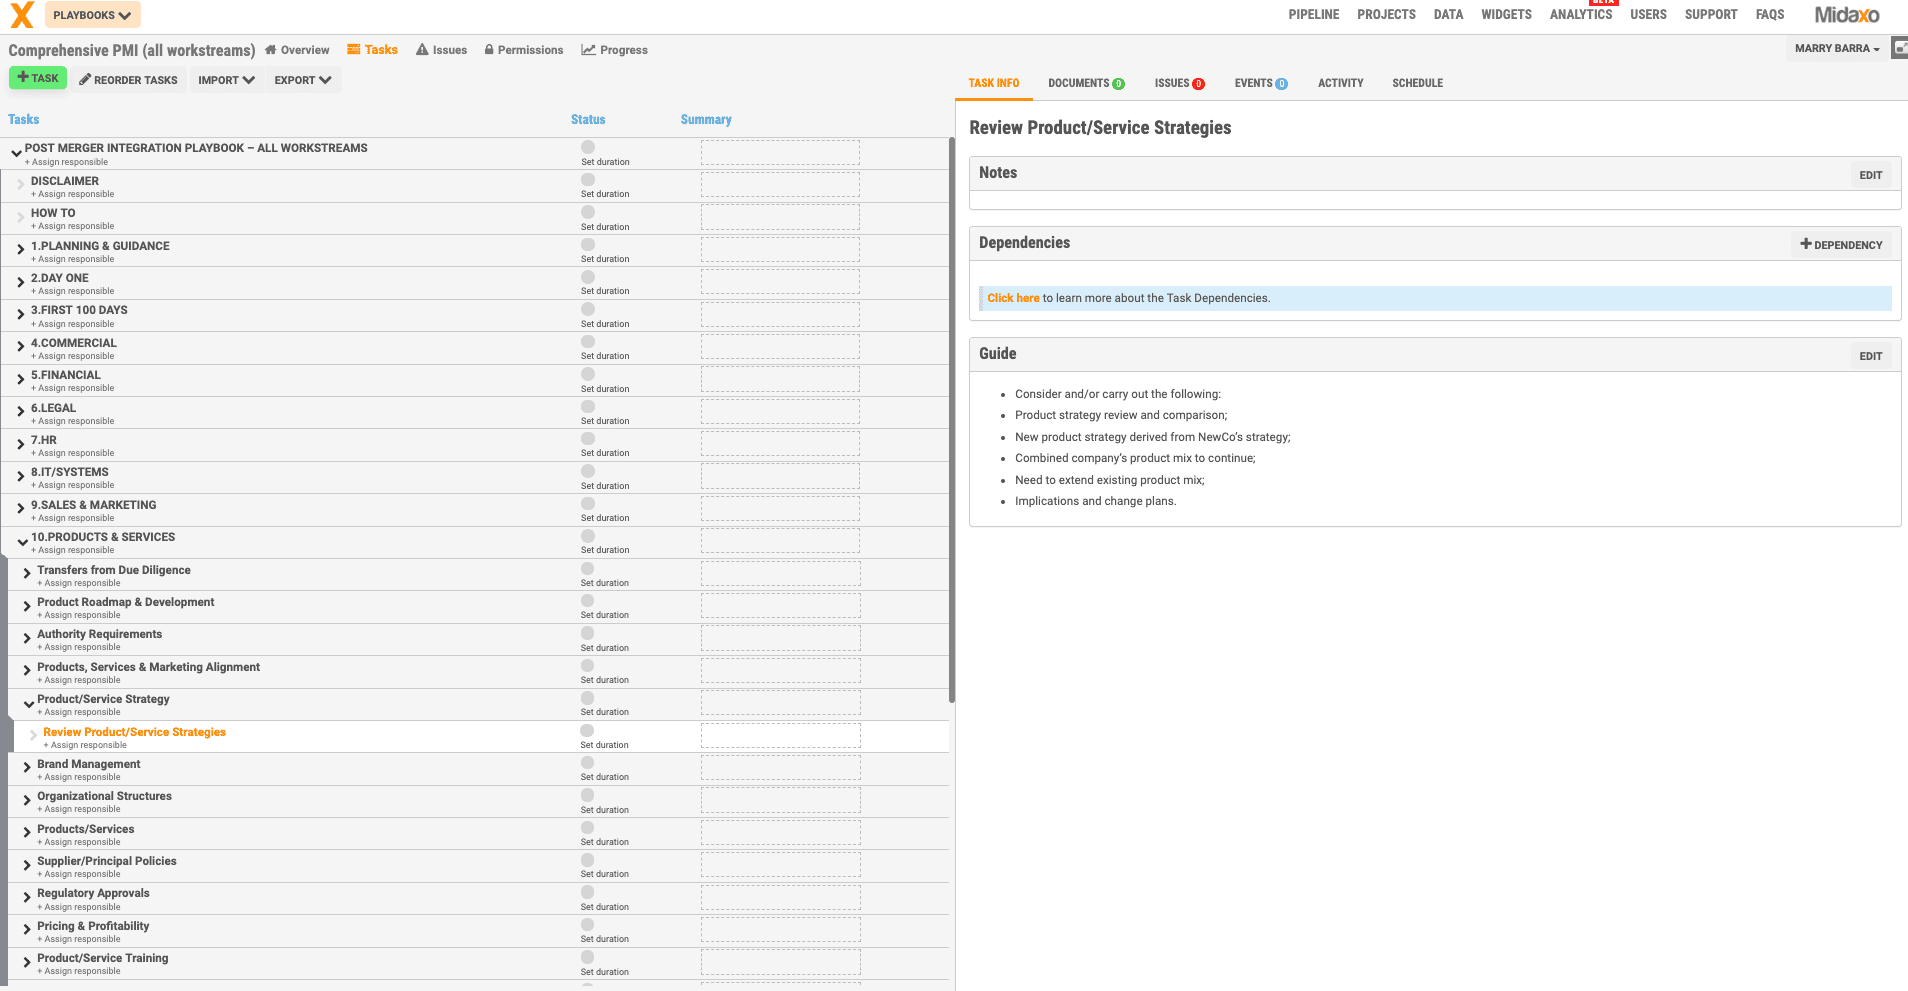Edit the Guide section
The width and height of the screenshot is (1908, 991).
(1870, 356)
